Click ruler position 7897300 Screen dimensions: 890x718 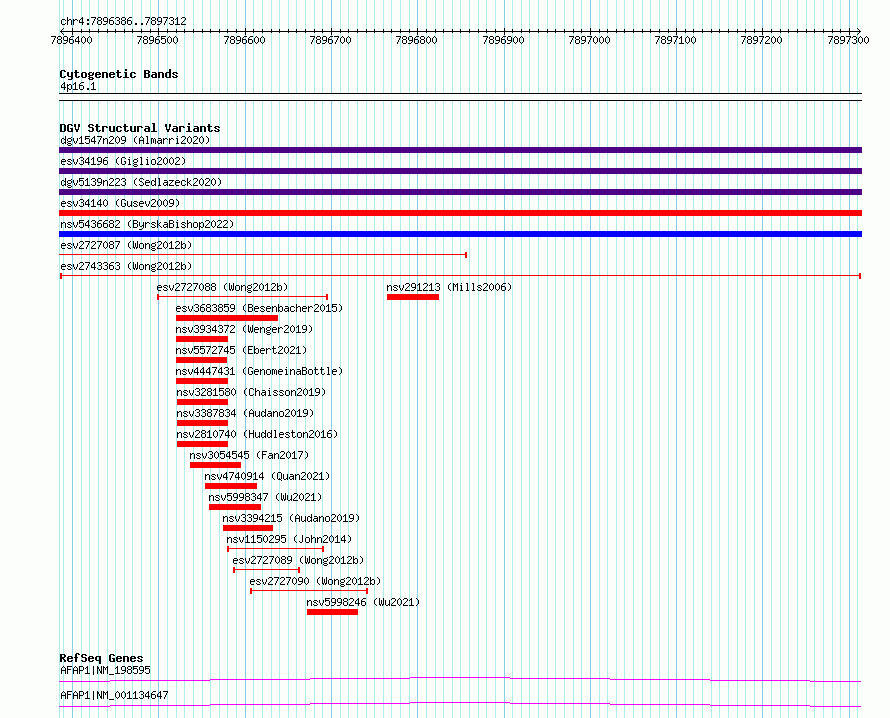point(848,40)
